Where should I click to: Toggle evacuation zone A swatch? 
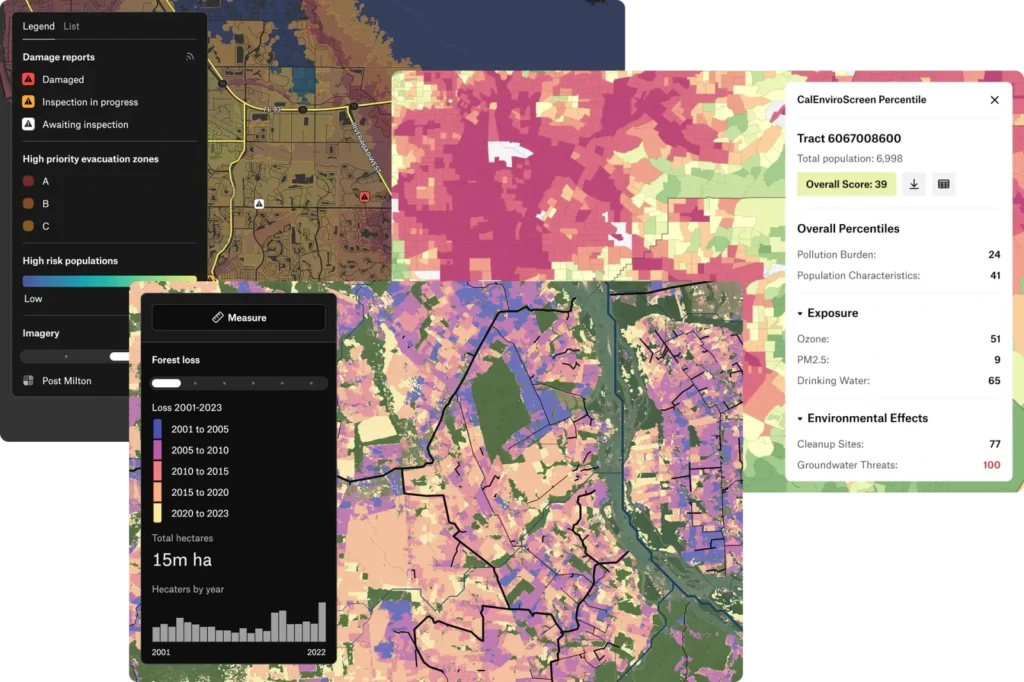click(29, 181)
